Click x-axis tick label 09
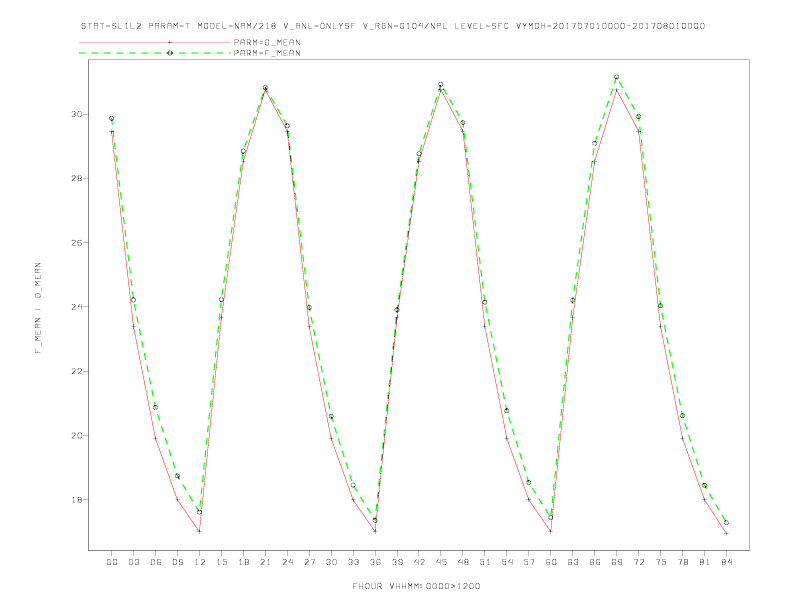 tap(178, 562)
